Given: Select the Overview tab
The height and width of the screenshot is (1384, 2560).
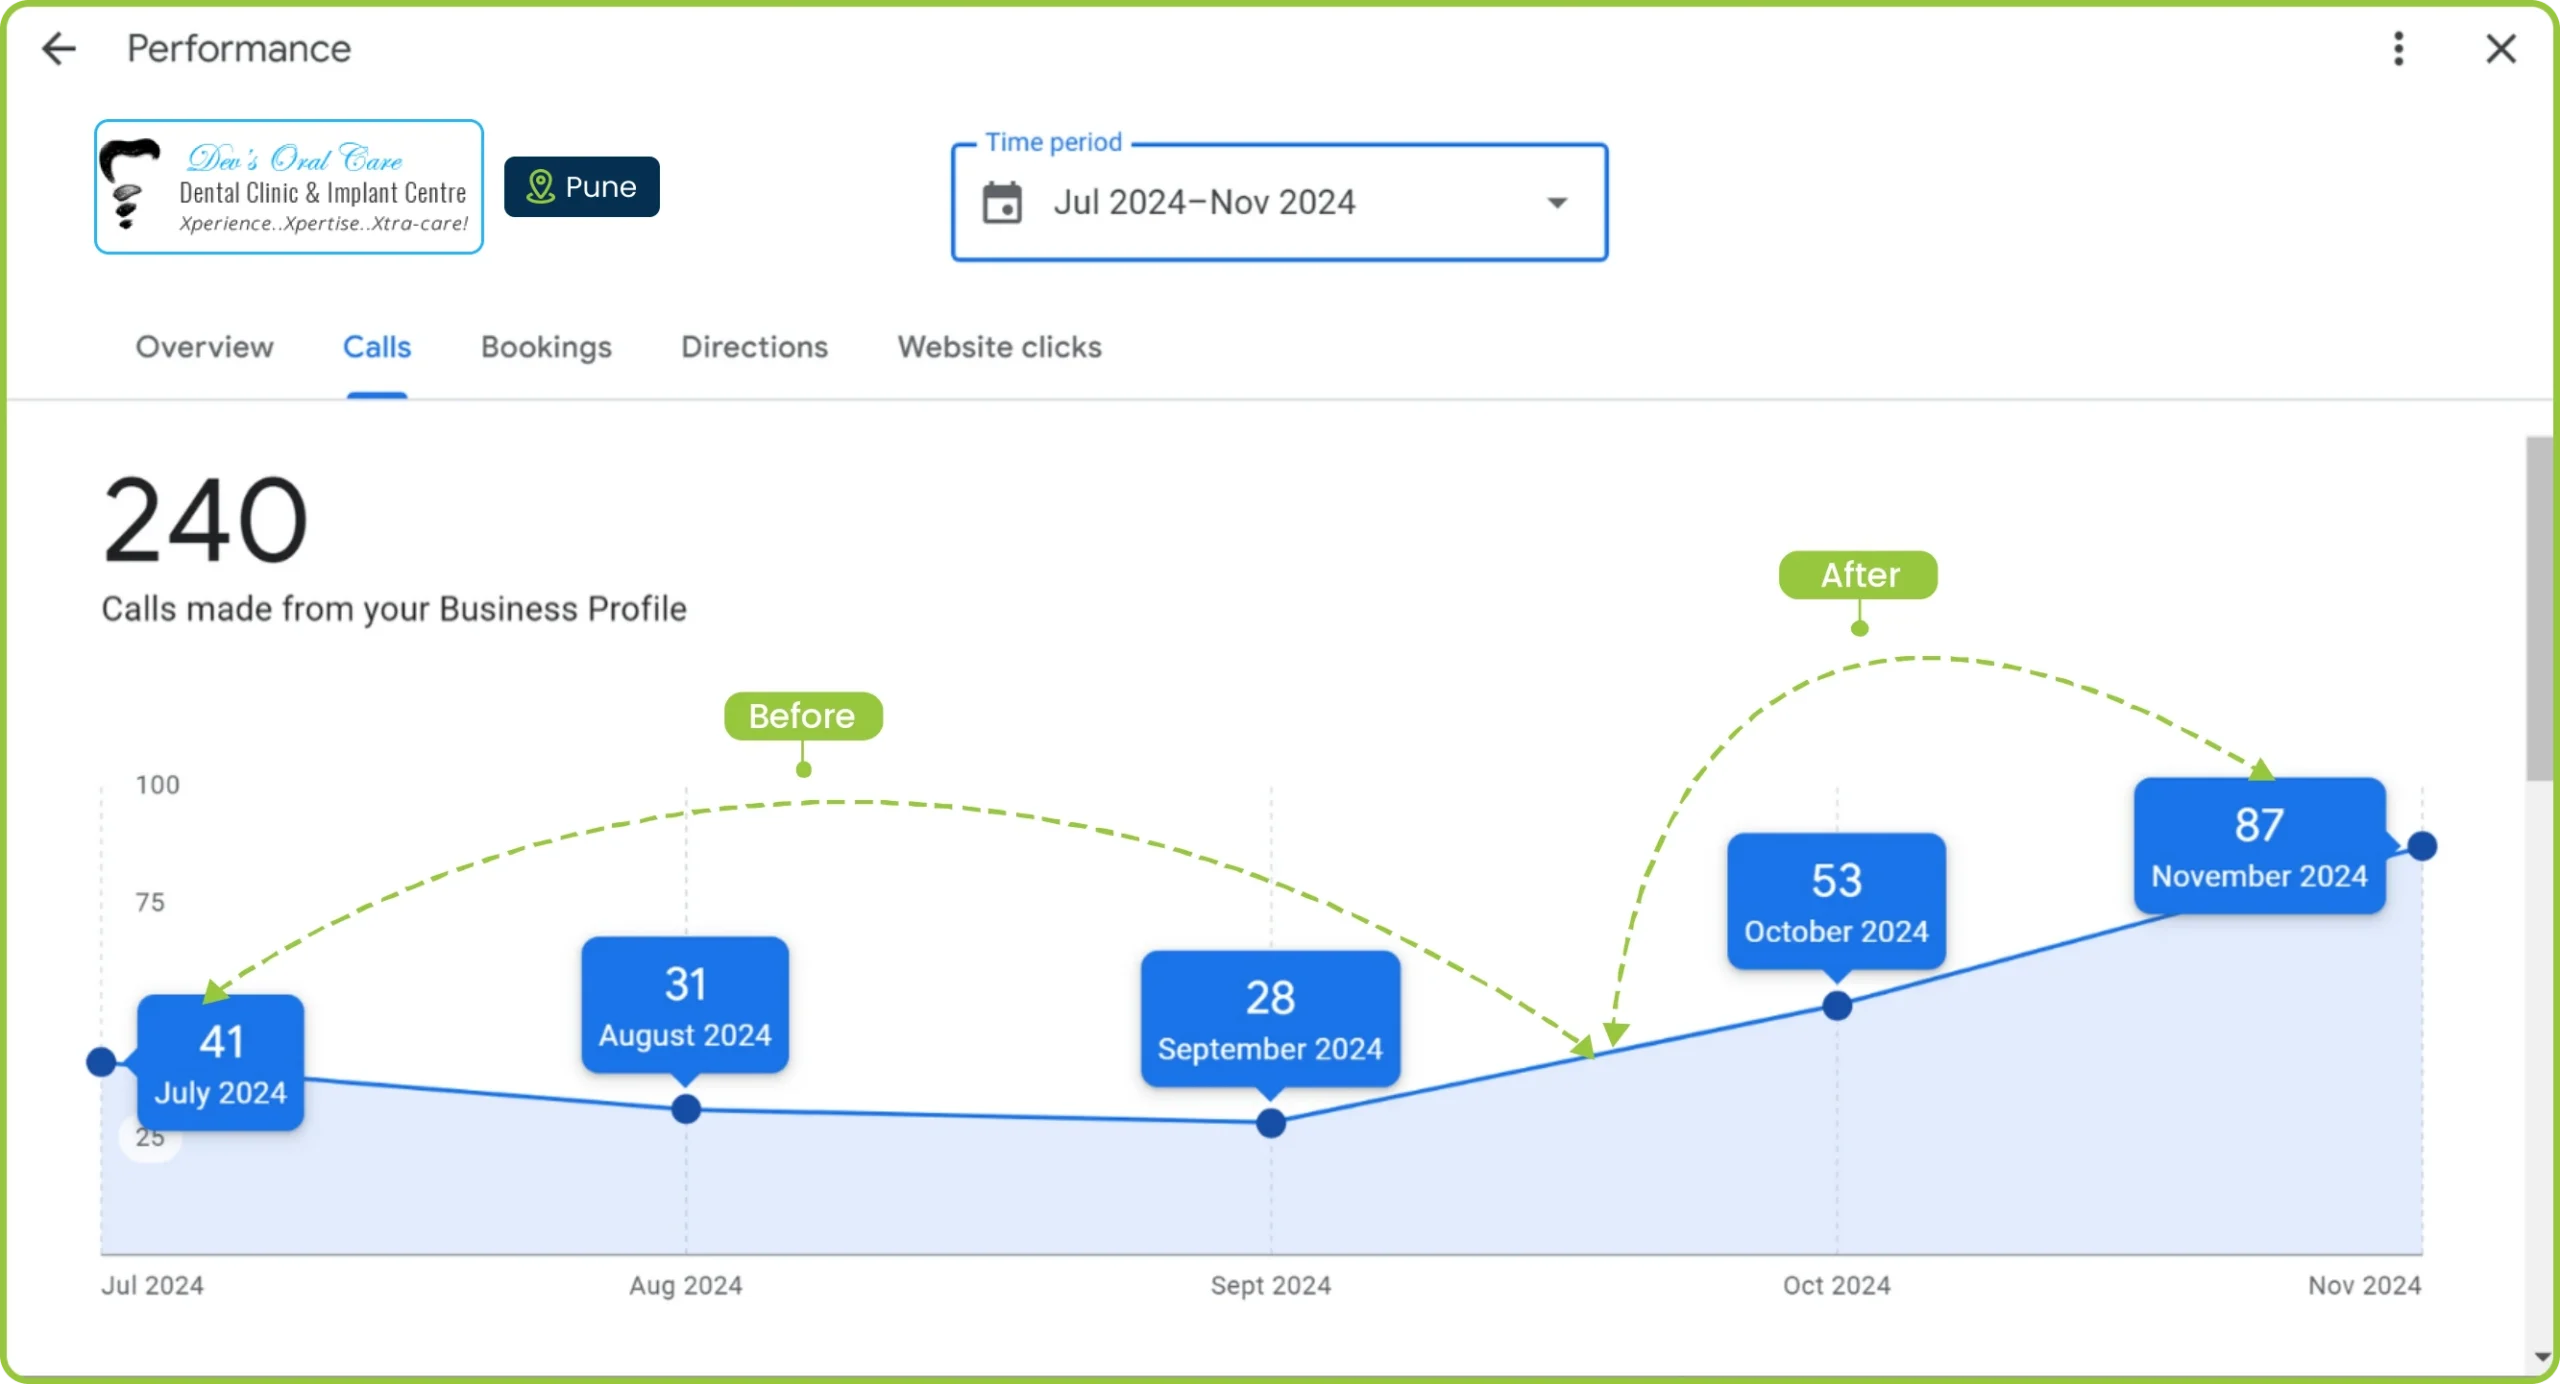Looking at the screenshot, I should coord(205,348).
